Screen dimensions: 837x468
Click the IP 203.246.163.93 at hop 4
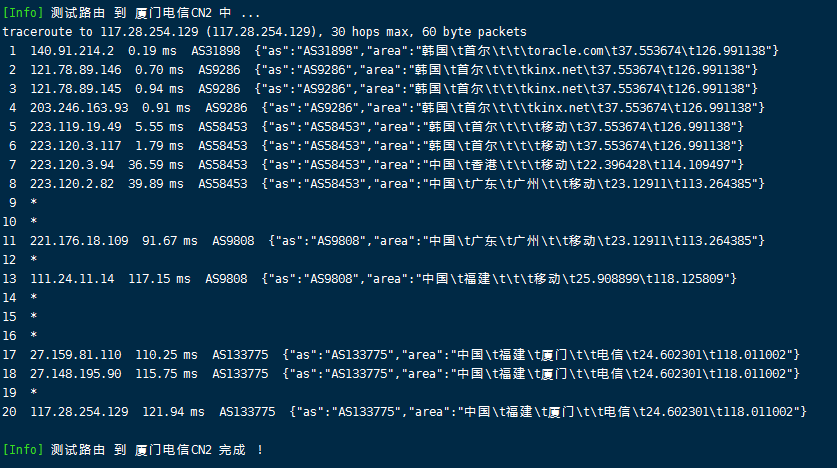pyautogui.click(x=79, y=108)
